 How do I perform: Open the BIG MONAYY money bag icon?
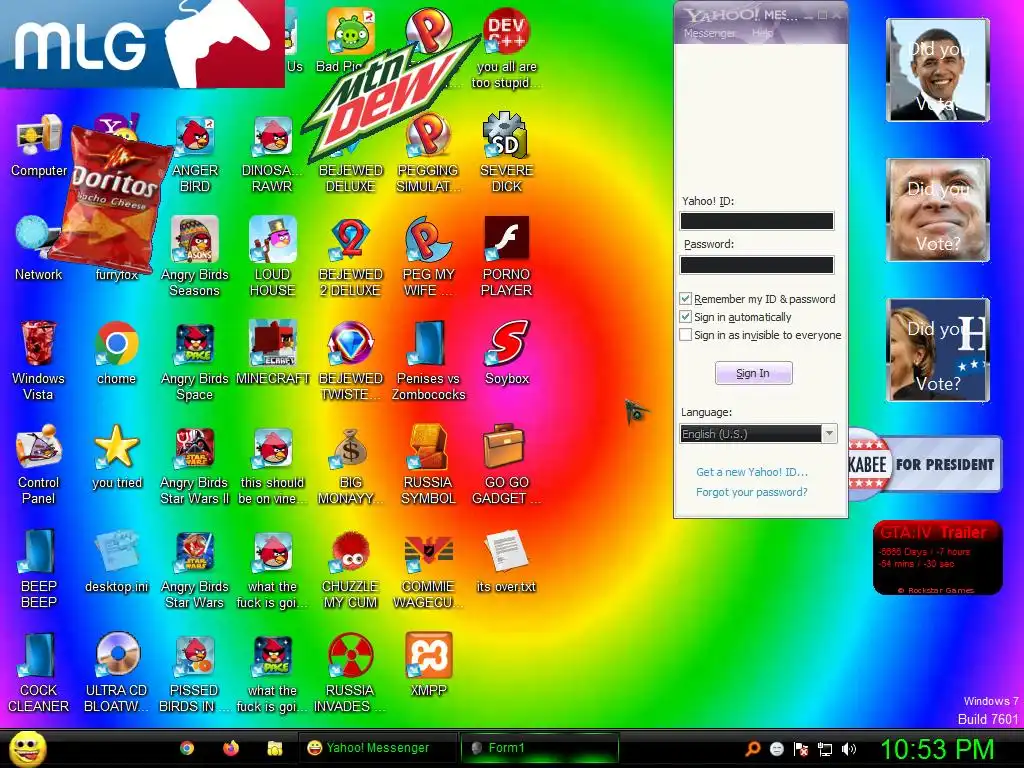pos(351,464)
